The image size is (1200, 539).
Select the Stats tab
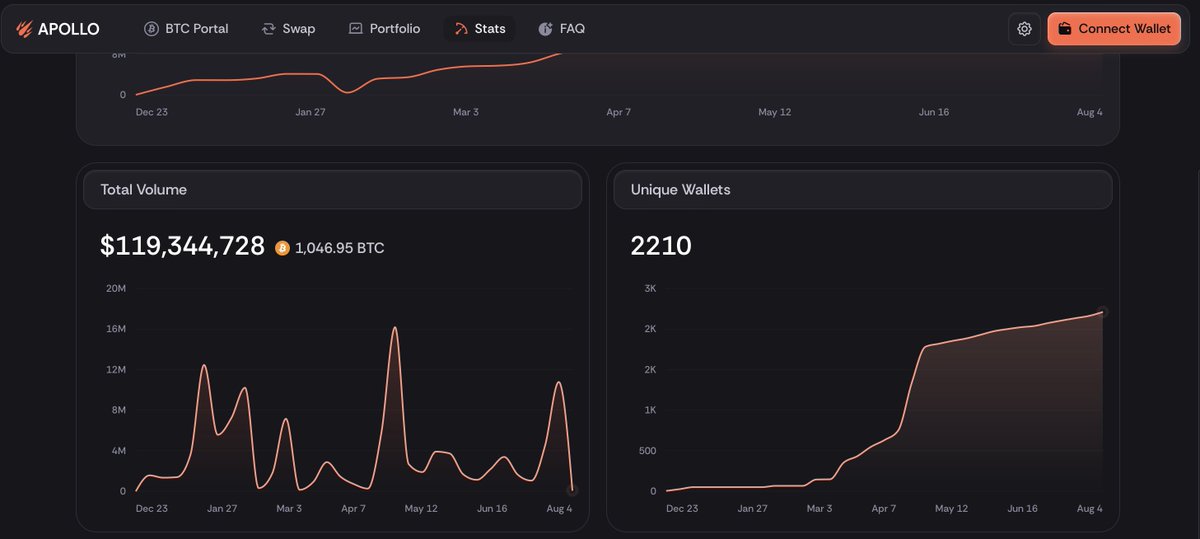(x=480, y=29)
